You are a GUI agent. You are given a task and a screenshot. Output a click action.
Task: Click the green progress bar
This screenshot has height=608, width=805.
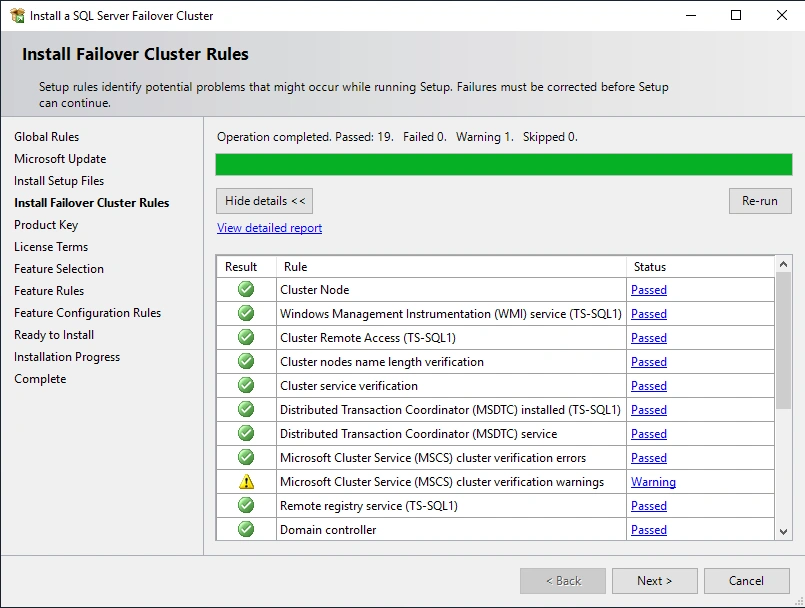coord(504,164)
